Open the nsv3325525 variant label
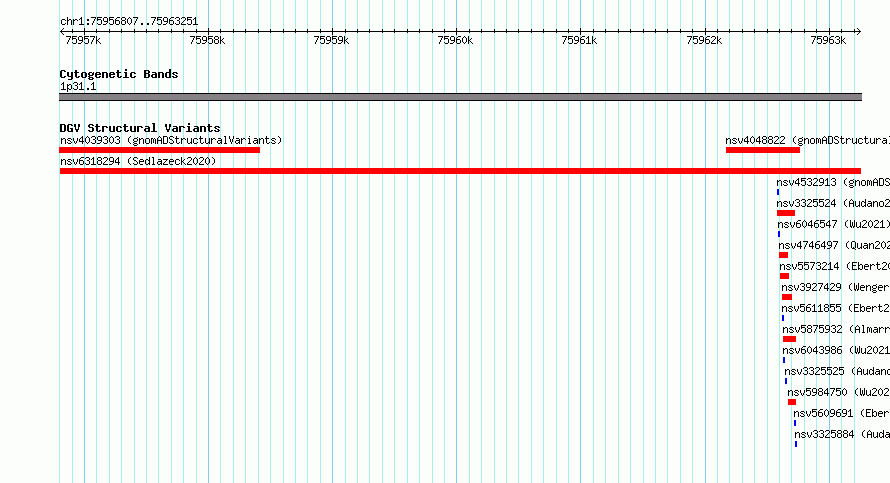Viewport: 890px width, 483px height. click(837, 371)
